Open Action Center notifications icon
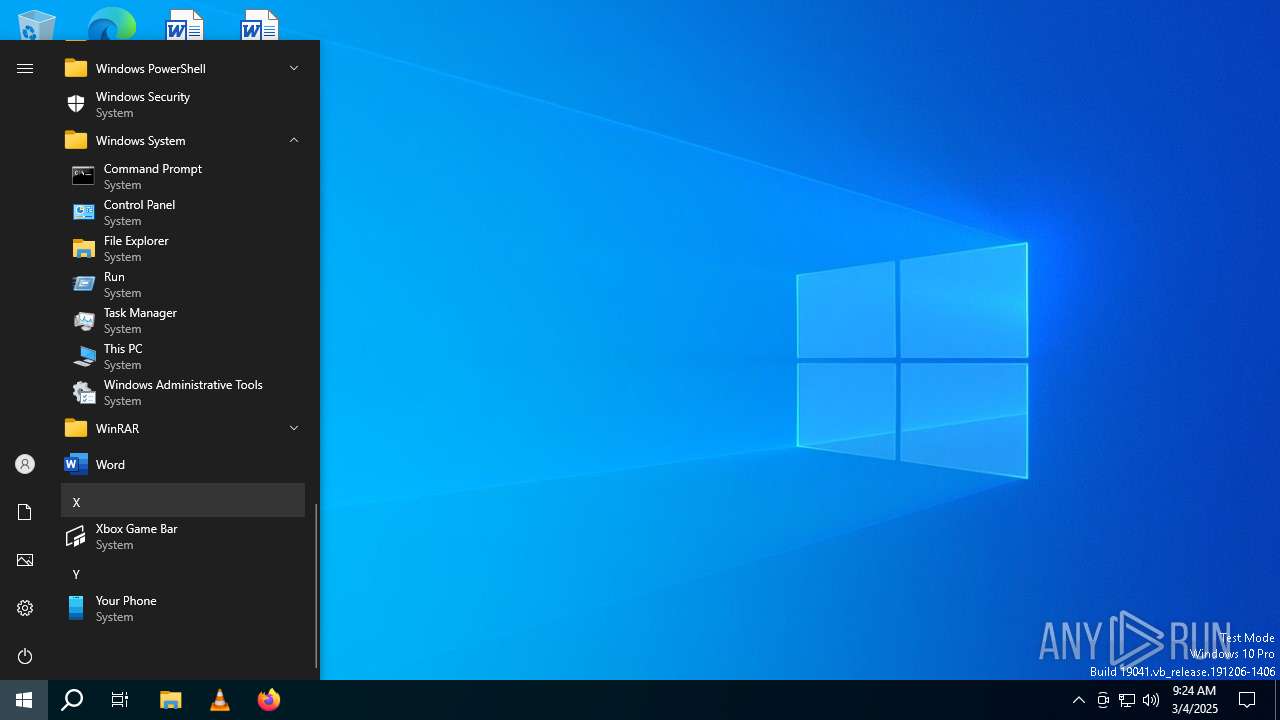The height and width of the screenshot is (720, 1280). tap(1247, 700)
